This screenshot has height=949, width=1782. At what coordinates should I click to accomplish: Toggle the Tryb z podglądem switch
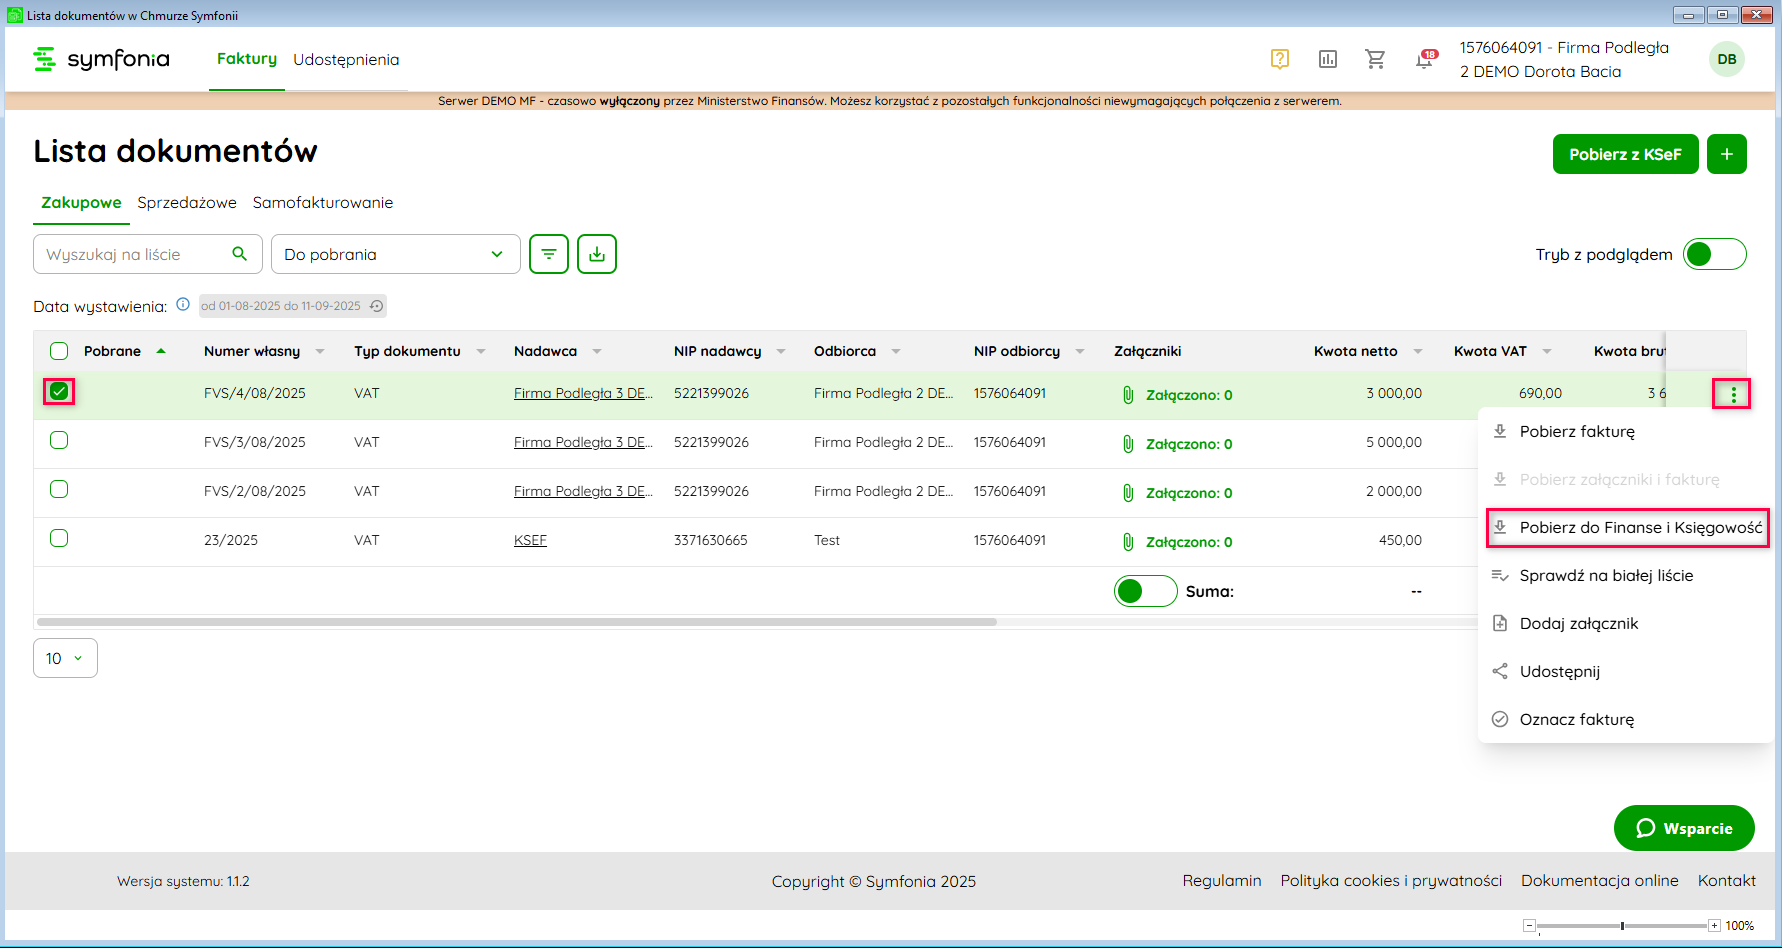(1714, 254)
